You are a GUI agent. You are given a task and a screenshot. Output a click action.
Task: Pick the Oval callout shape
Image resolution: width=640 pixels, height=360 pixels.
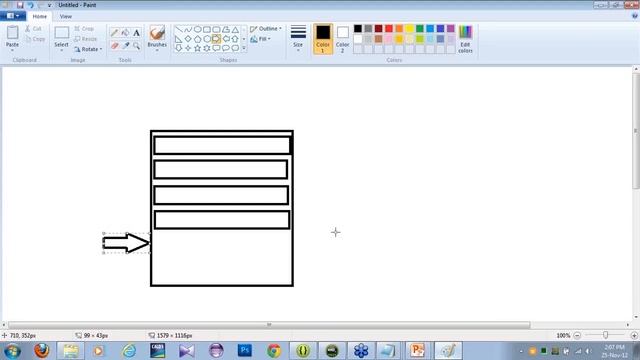(x=226, y=48)
